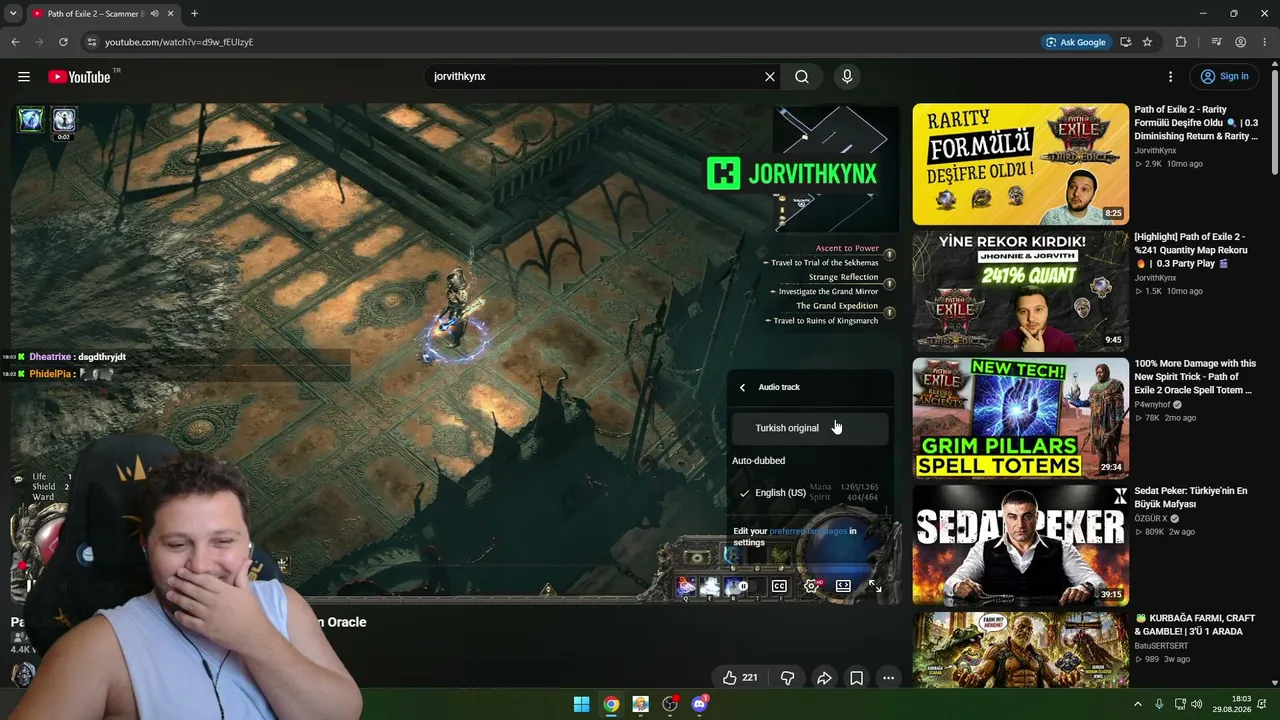Open the Grim Pillars Spell Totems thumbnail
Screen dimensions: 1280x720
point(1020,418)
